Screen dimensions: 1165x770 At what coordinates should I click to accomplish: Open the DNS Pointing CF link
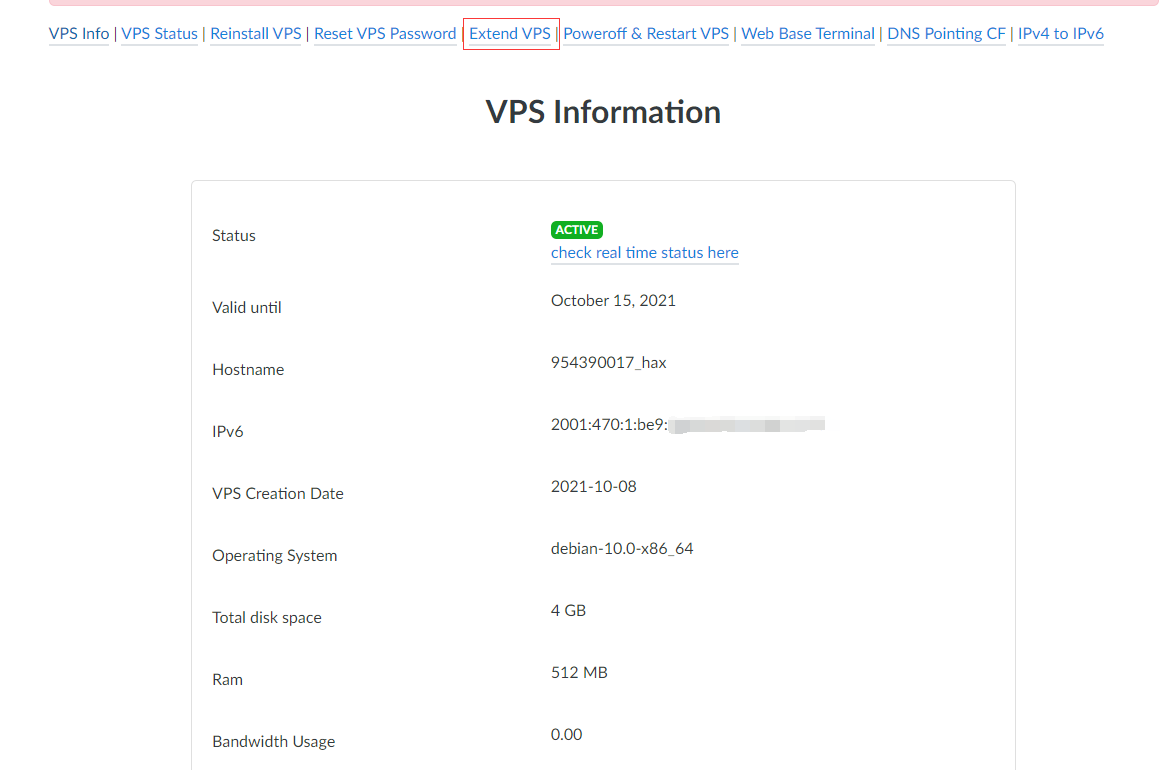click(946, 34)
